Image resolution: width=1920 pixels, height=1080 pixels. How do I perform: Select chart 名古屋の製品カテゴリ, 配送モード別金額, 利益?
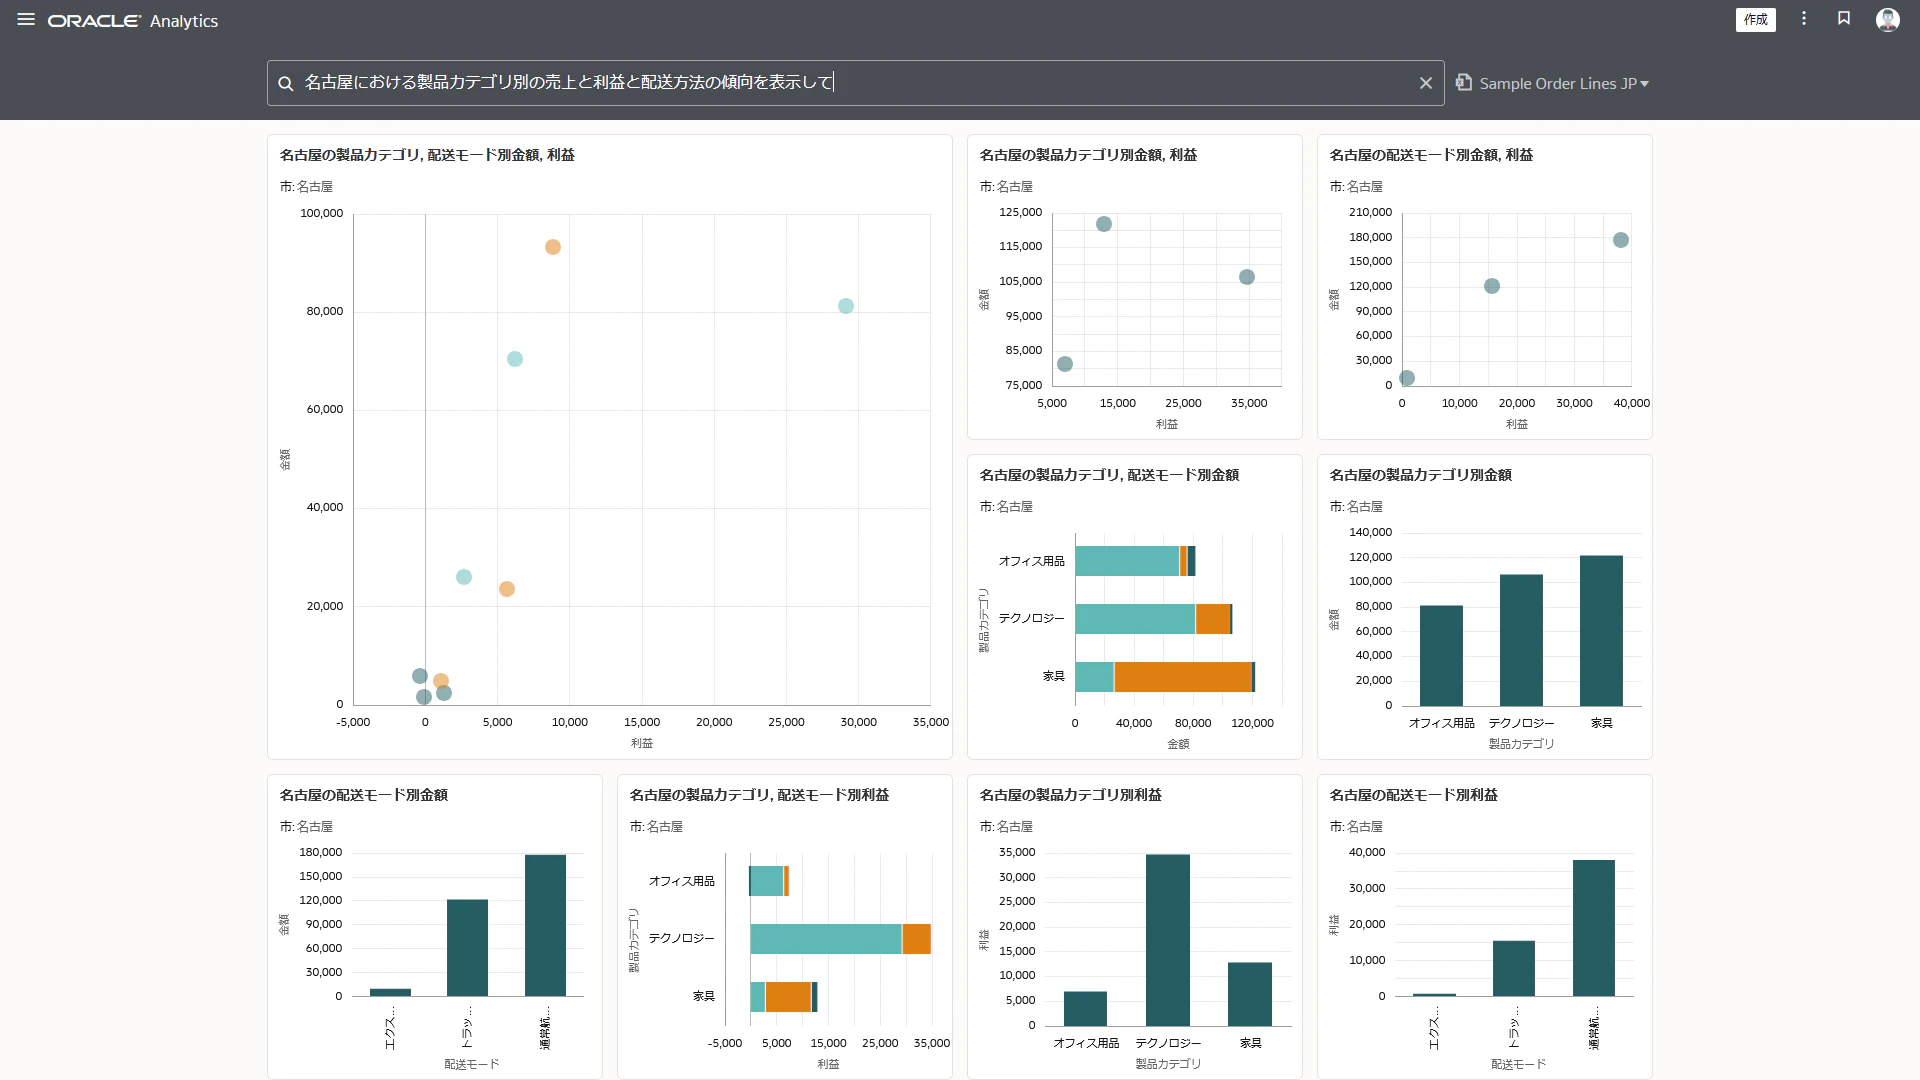point(609,447)
